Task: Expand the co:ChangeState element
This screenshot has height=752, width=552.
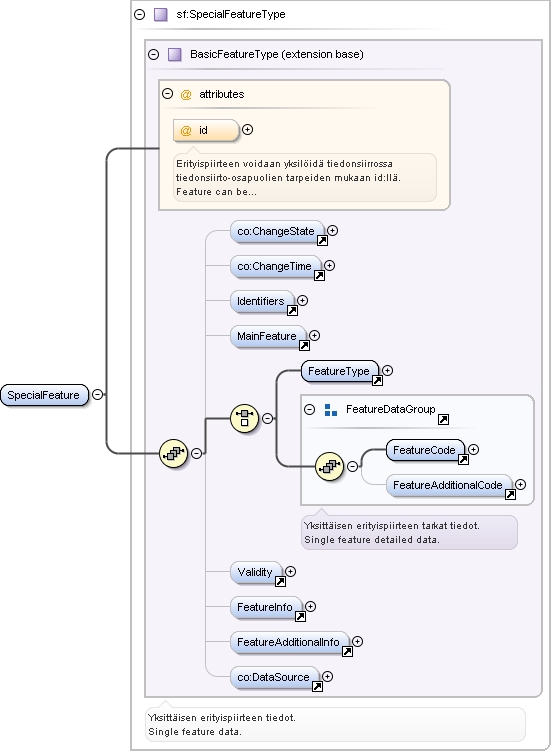Action: pos(332,231)
